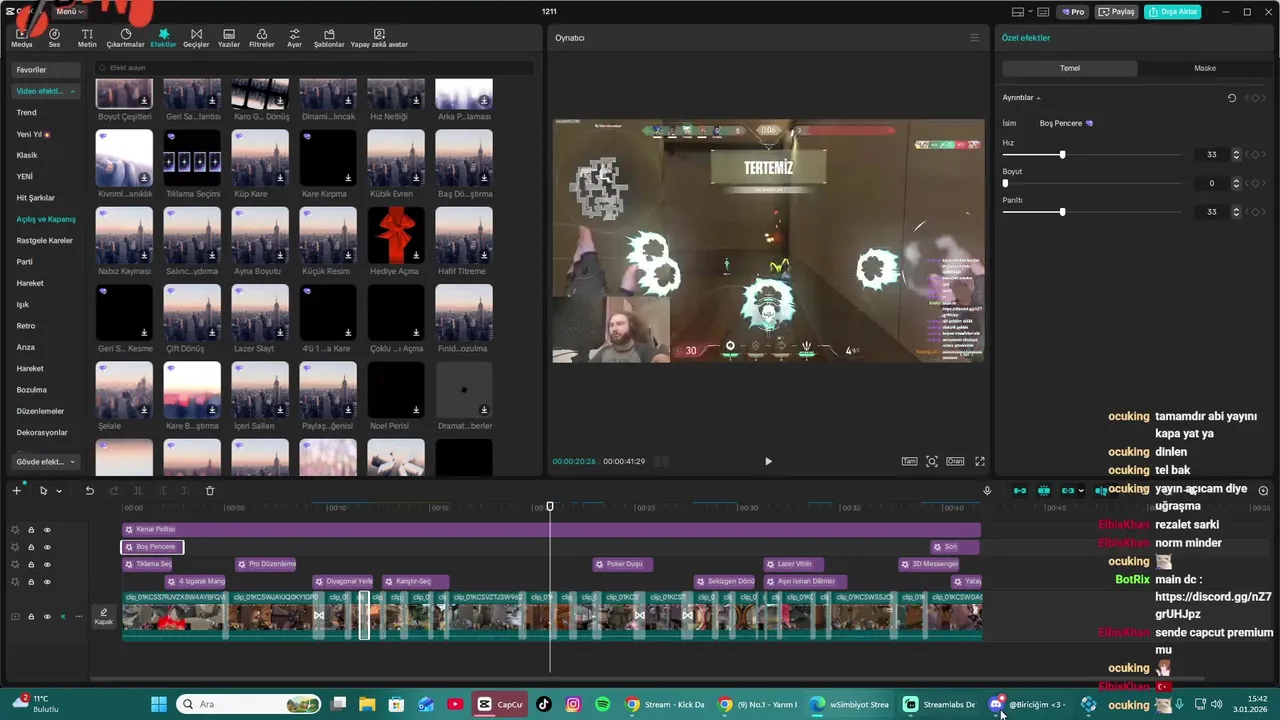This screenshot has height=720, width=1280.
Task: Open the Menü dropdown
Action: click(70, 12)
